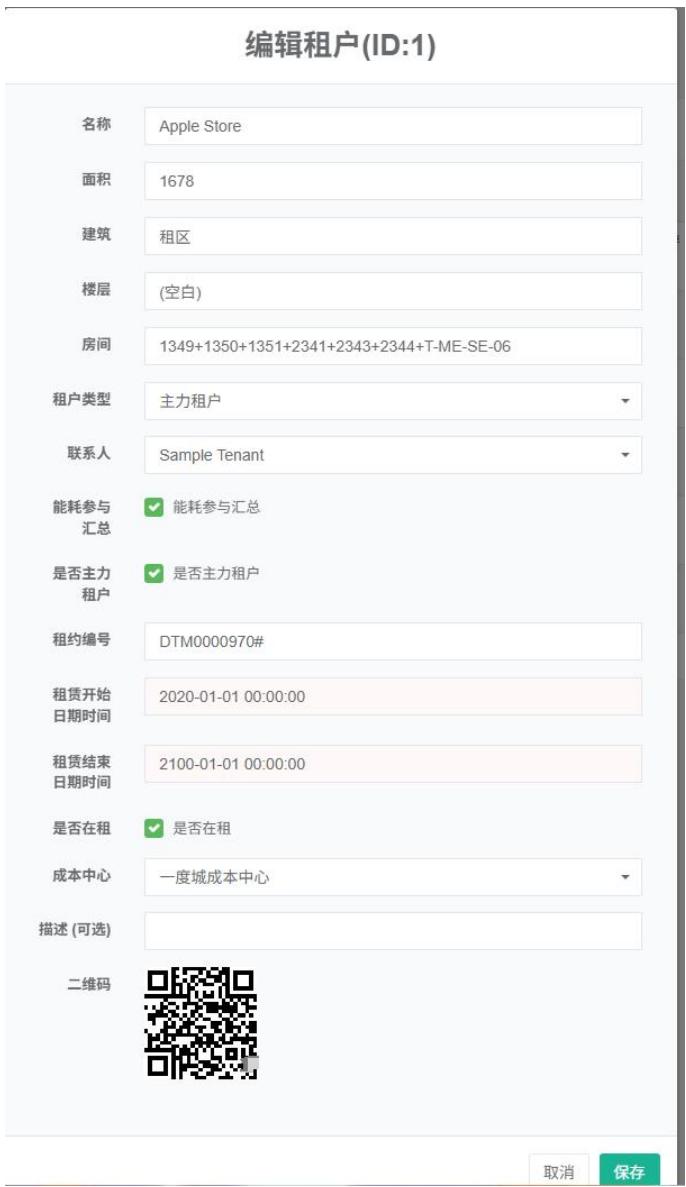Open the 成本中心 dropdown
The width and height of the screenshot is (686, 1187).
(x=392, y=877)
